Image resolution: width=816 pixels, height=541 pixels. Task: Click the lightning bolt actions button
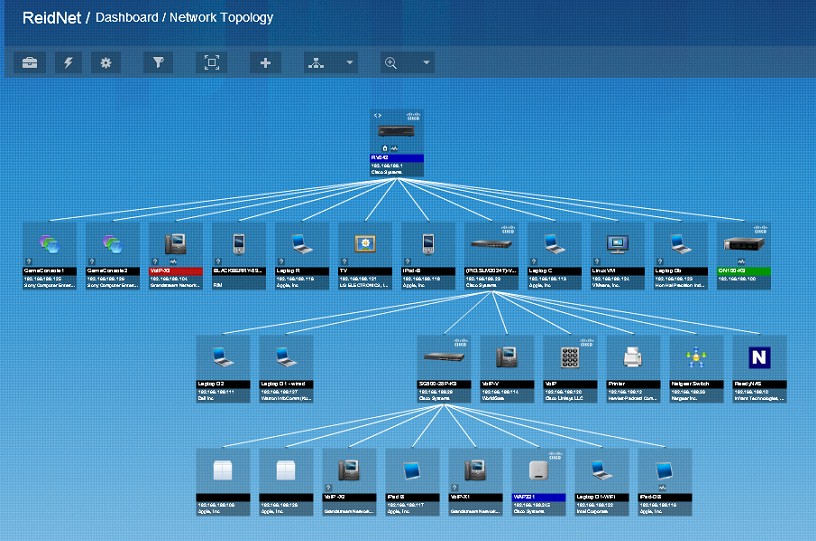click(68, 63)
